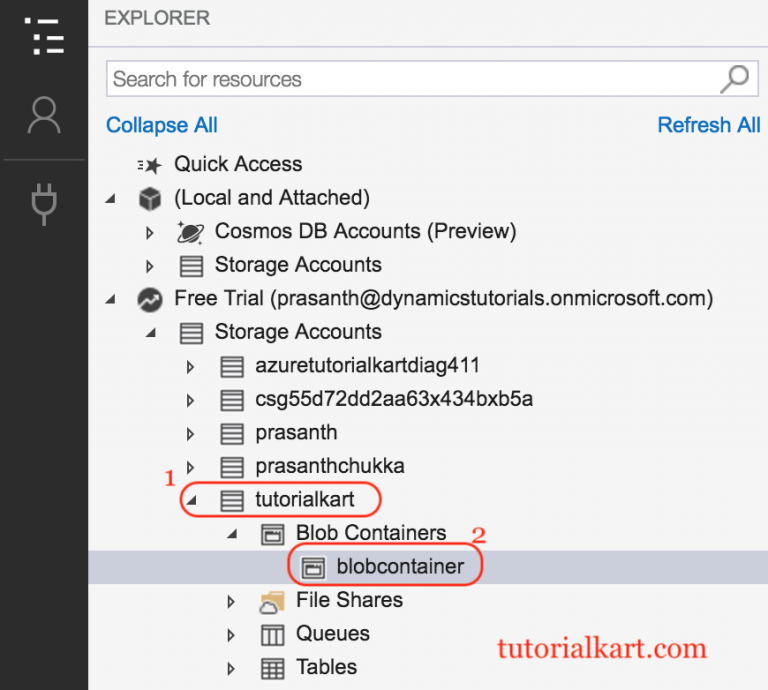This screenshot has width=768, height=690.
Task: Collapse the Blob Containers node
Action: point(232,534)
